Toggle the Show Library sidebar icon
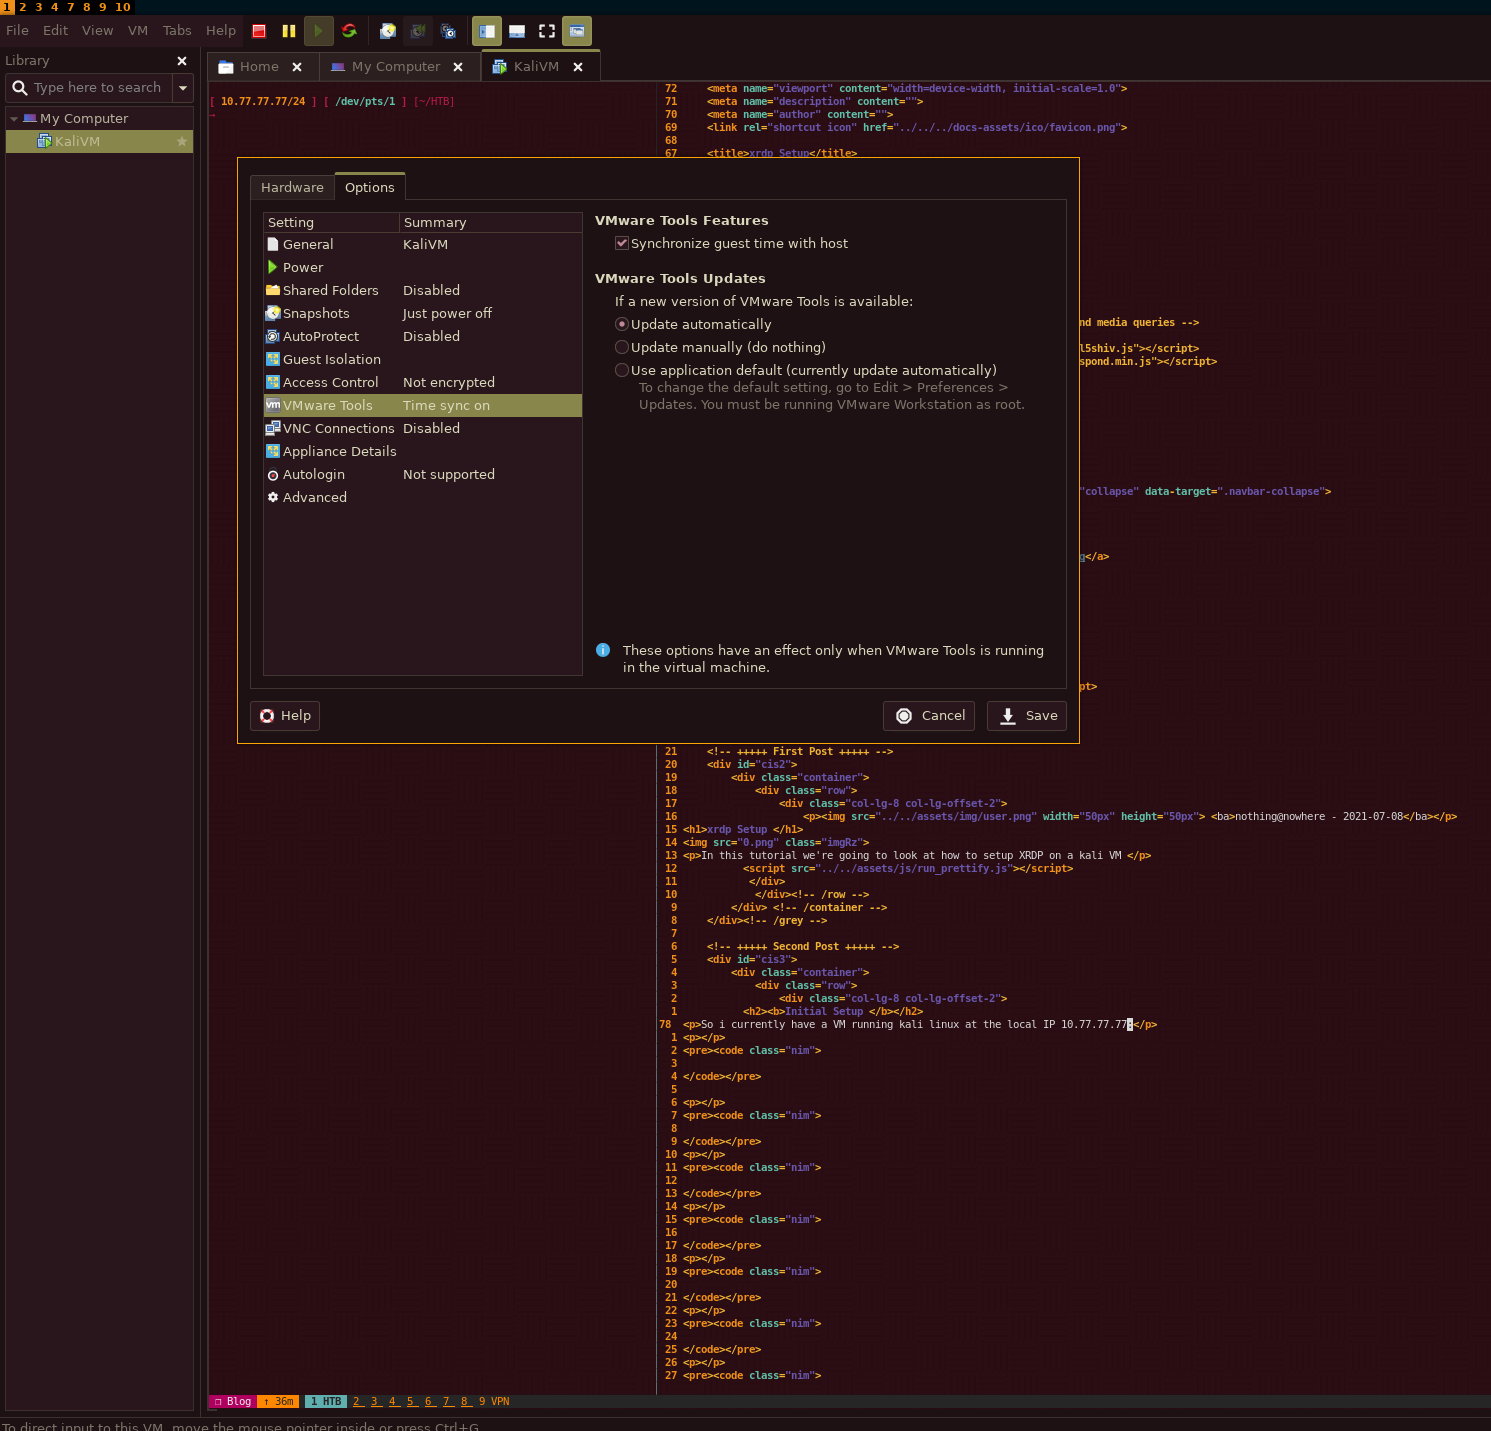1491x1431 pixels. pyautogui.click(x=487, y=31)
